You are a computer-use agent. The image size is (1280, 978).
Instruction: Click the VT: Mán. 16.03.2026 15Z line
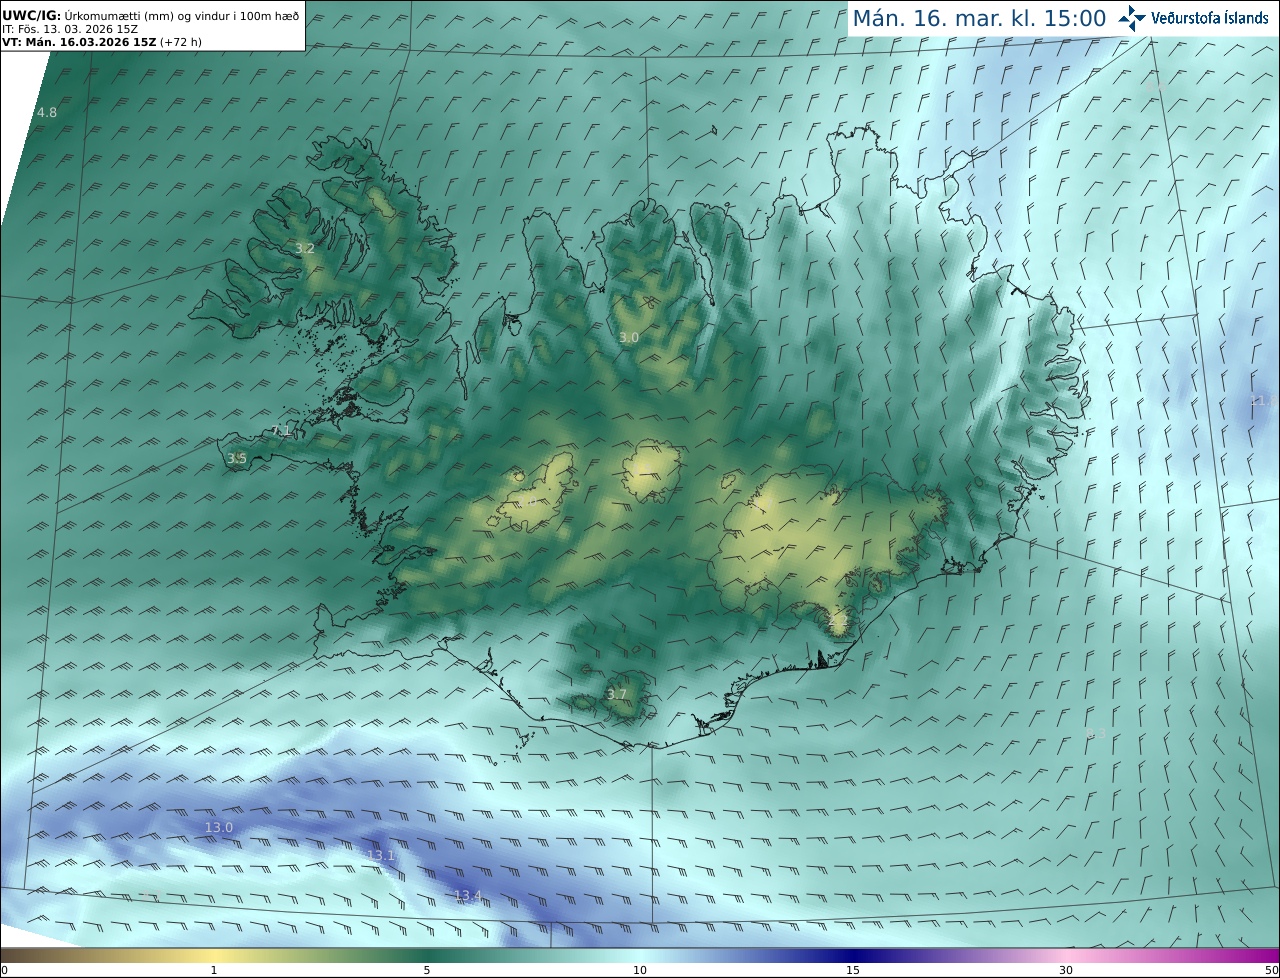coord(101,42)
